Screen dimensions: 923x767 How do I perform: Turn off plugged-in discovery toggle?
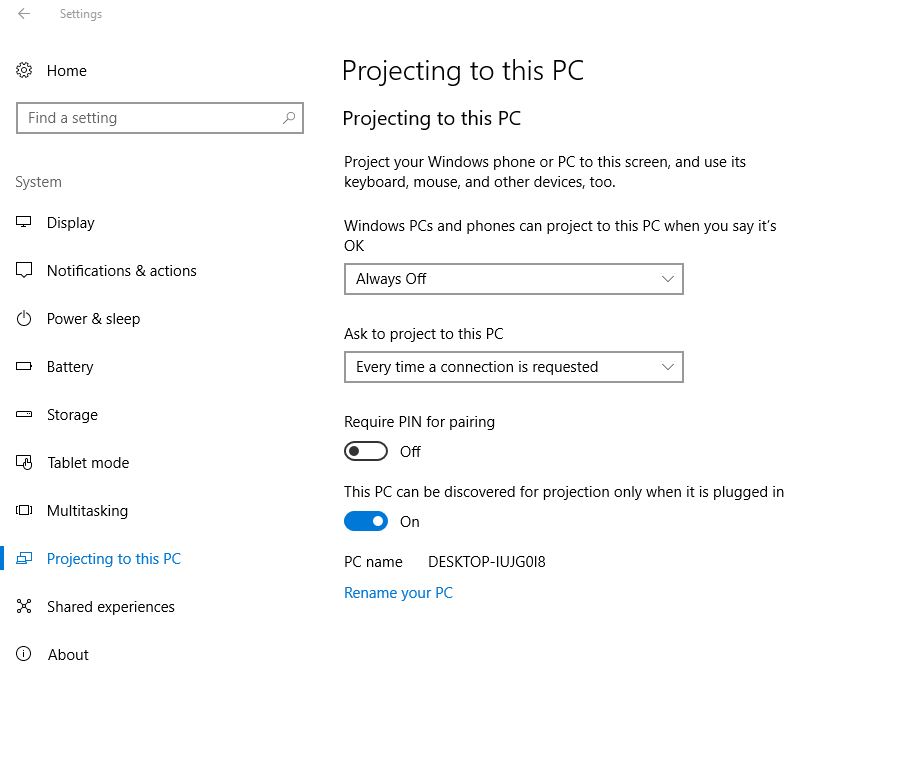[366, 522]
